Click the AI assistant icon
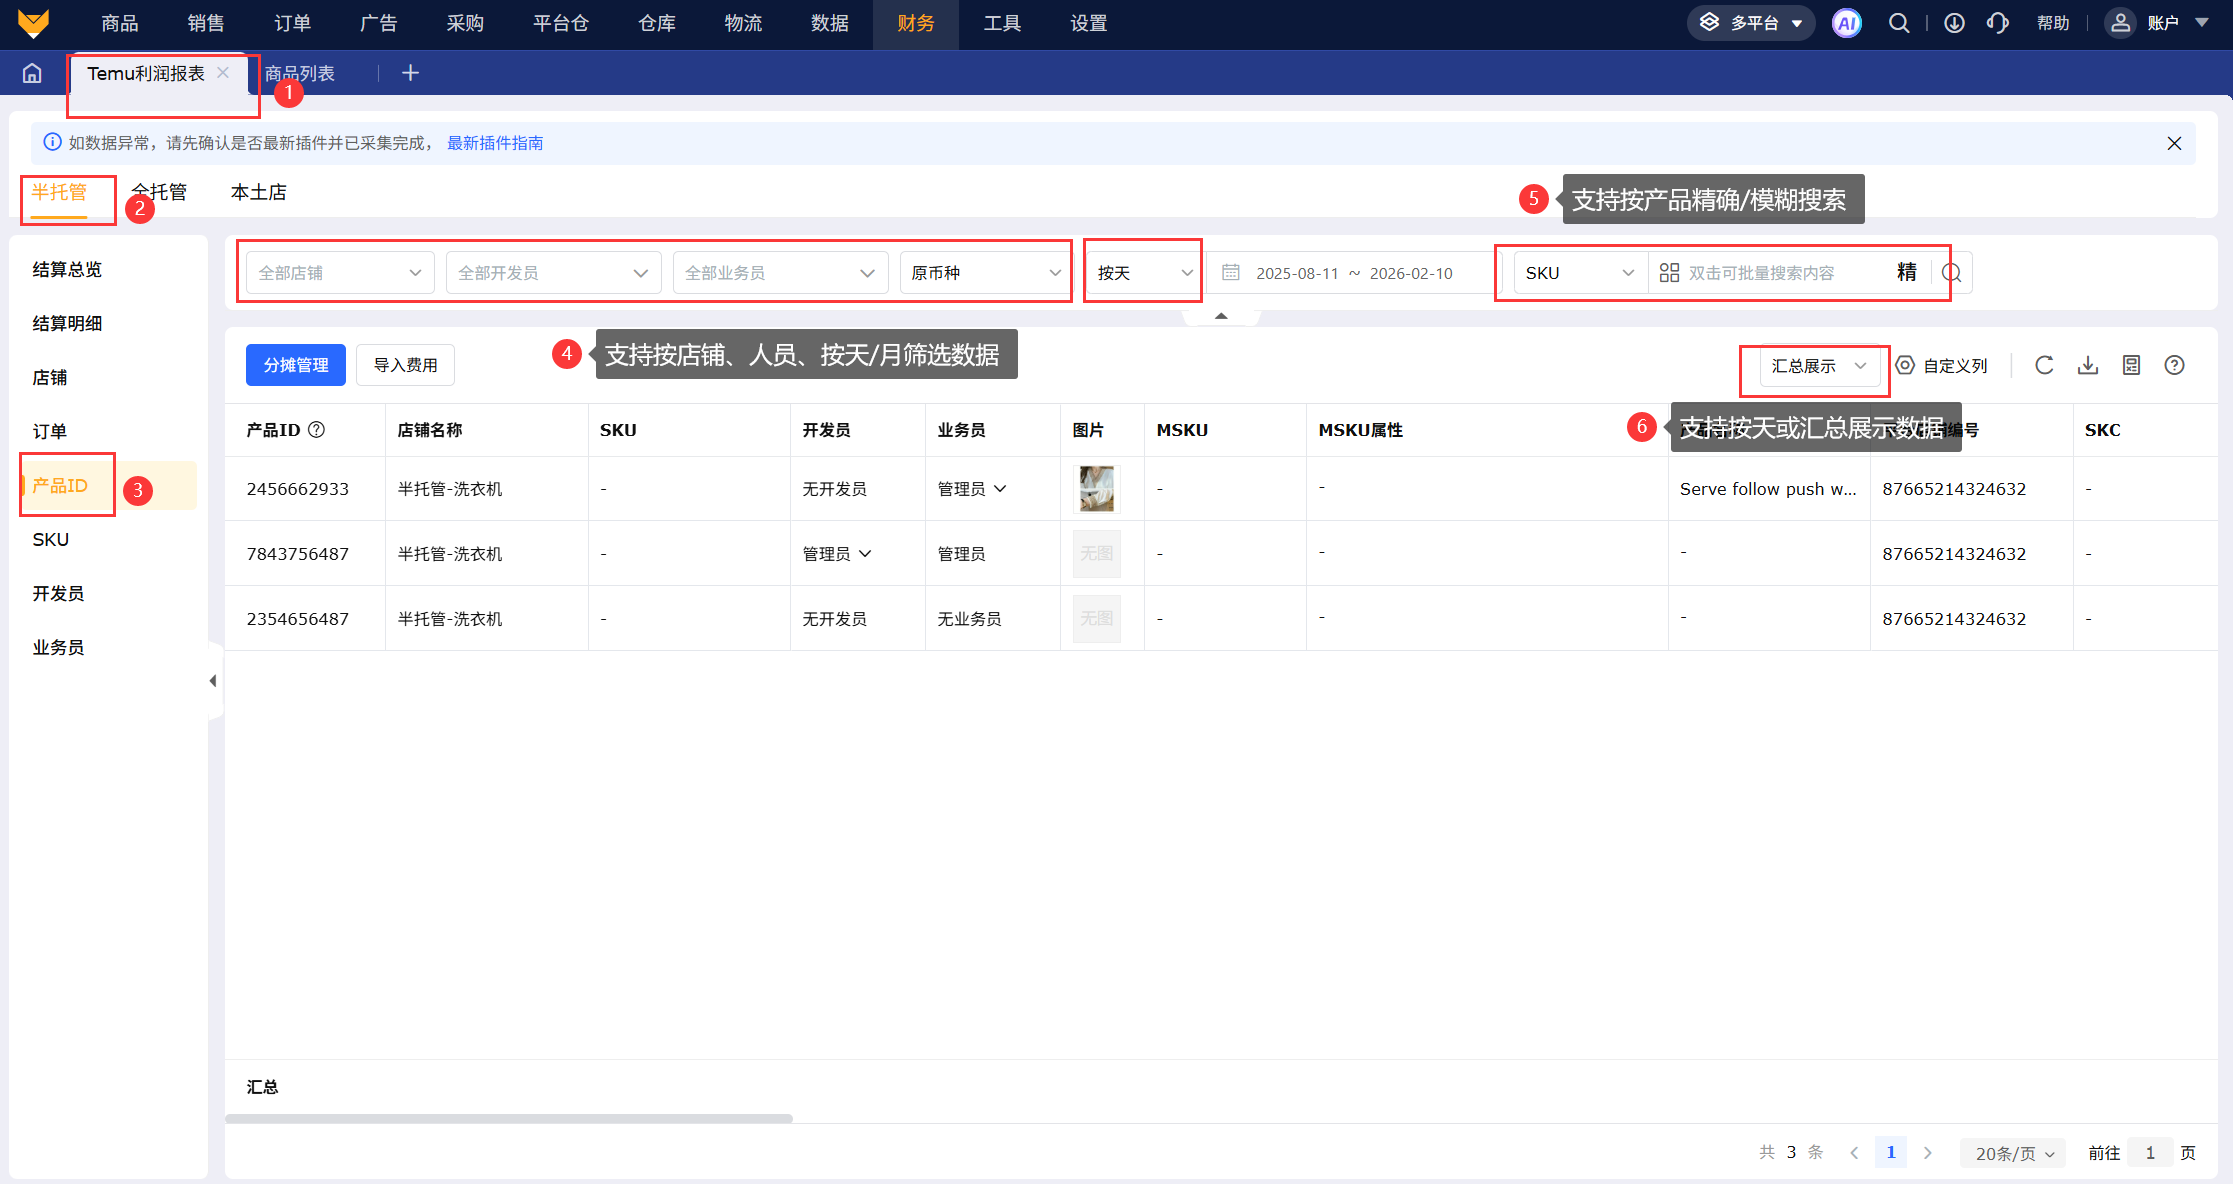2233x1184 pixels. pyautogui.click(x=1846, y=23)
